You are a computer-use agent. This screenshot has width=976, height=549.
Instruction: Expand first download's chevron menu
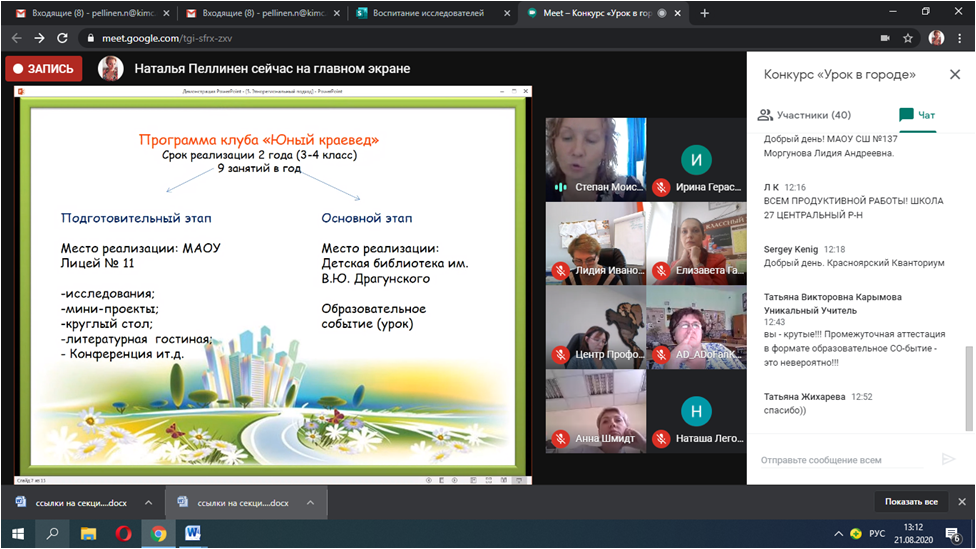point(148,503)
